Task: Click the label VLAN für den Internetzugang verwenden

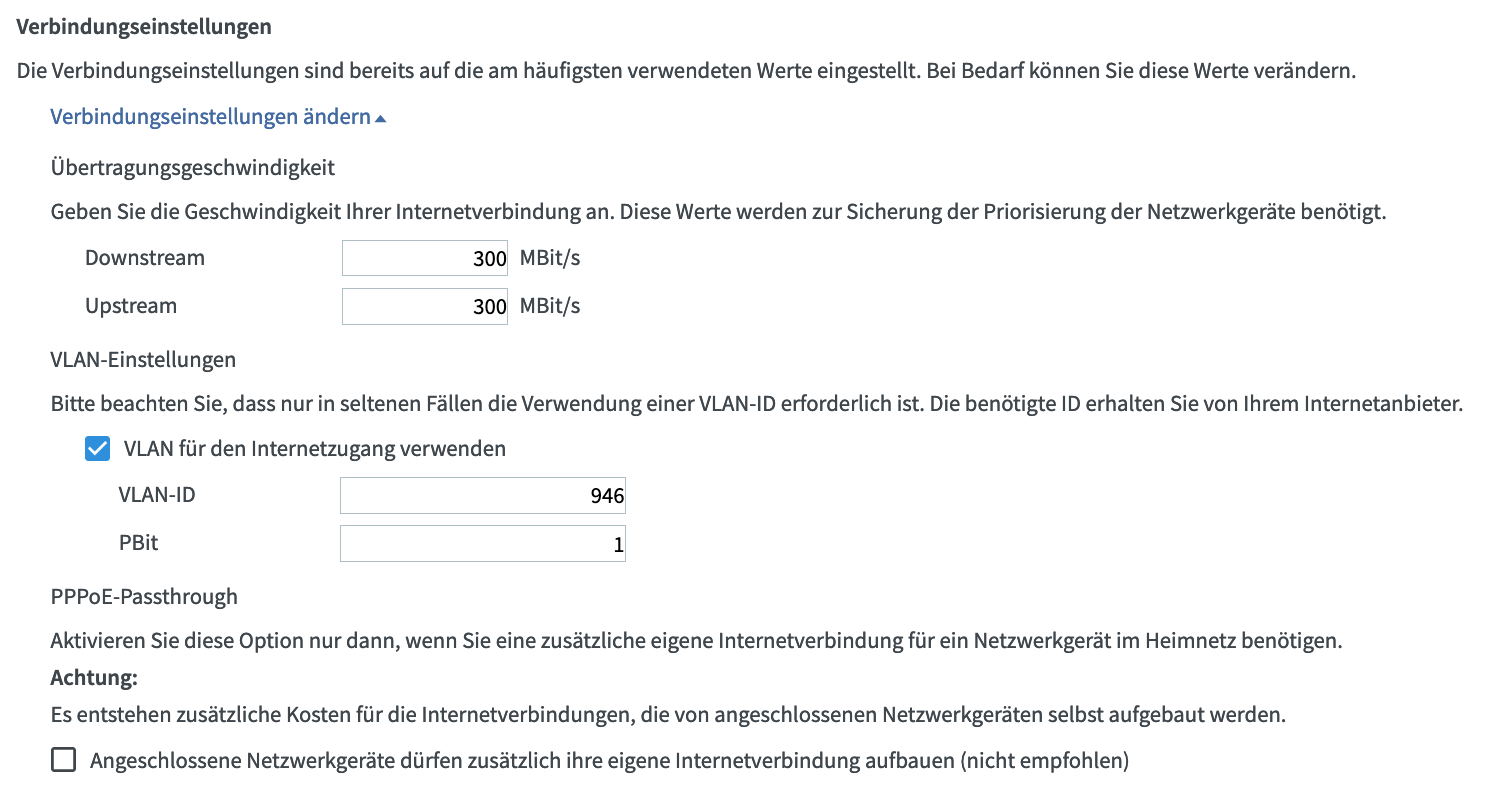Action: click(315, 449)
